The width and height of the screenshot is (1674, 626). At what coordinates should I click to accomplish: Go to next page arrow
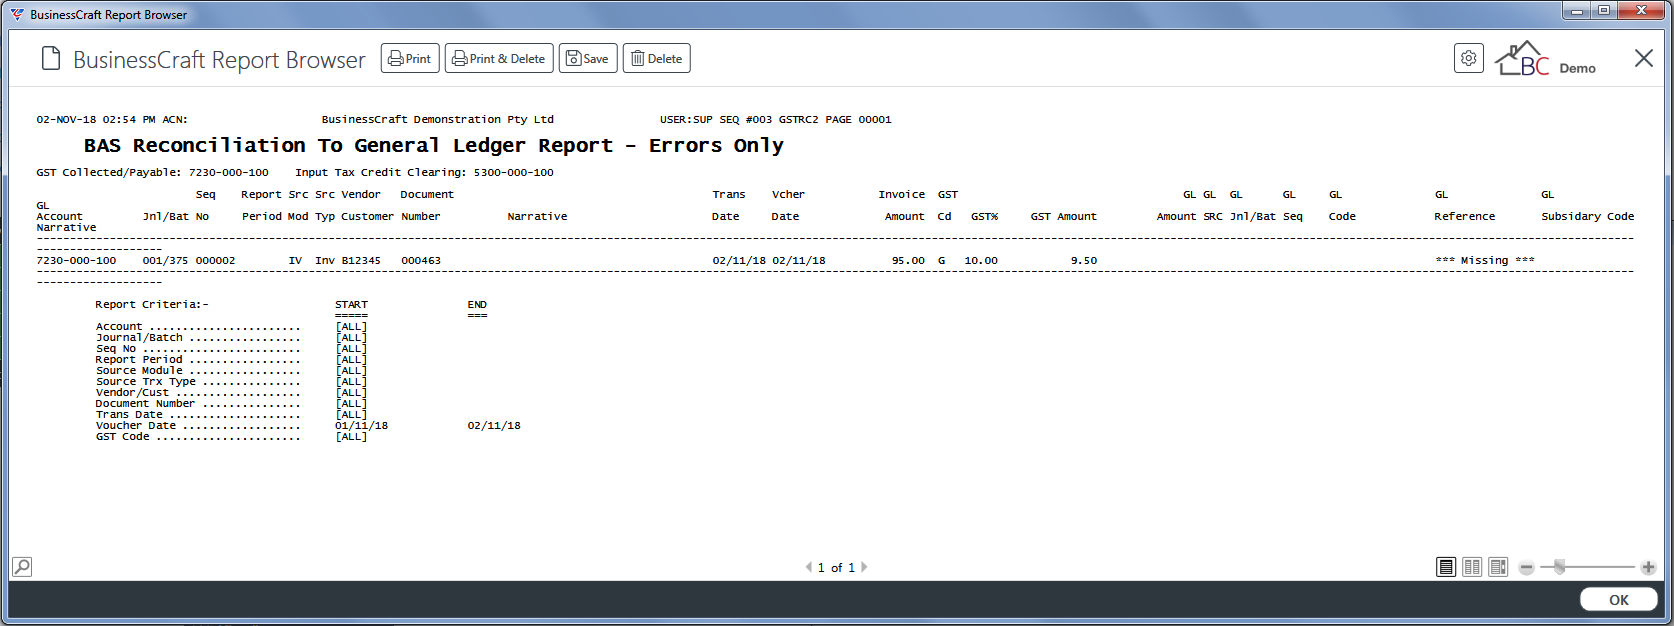(x=864, y=567)
